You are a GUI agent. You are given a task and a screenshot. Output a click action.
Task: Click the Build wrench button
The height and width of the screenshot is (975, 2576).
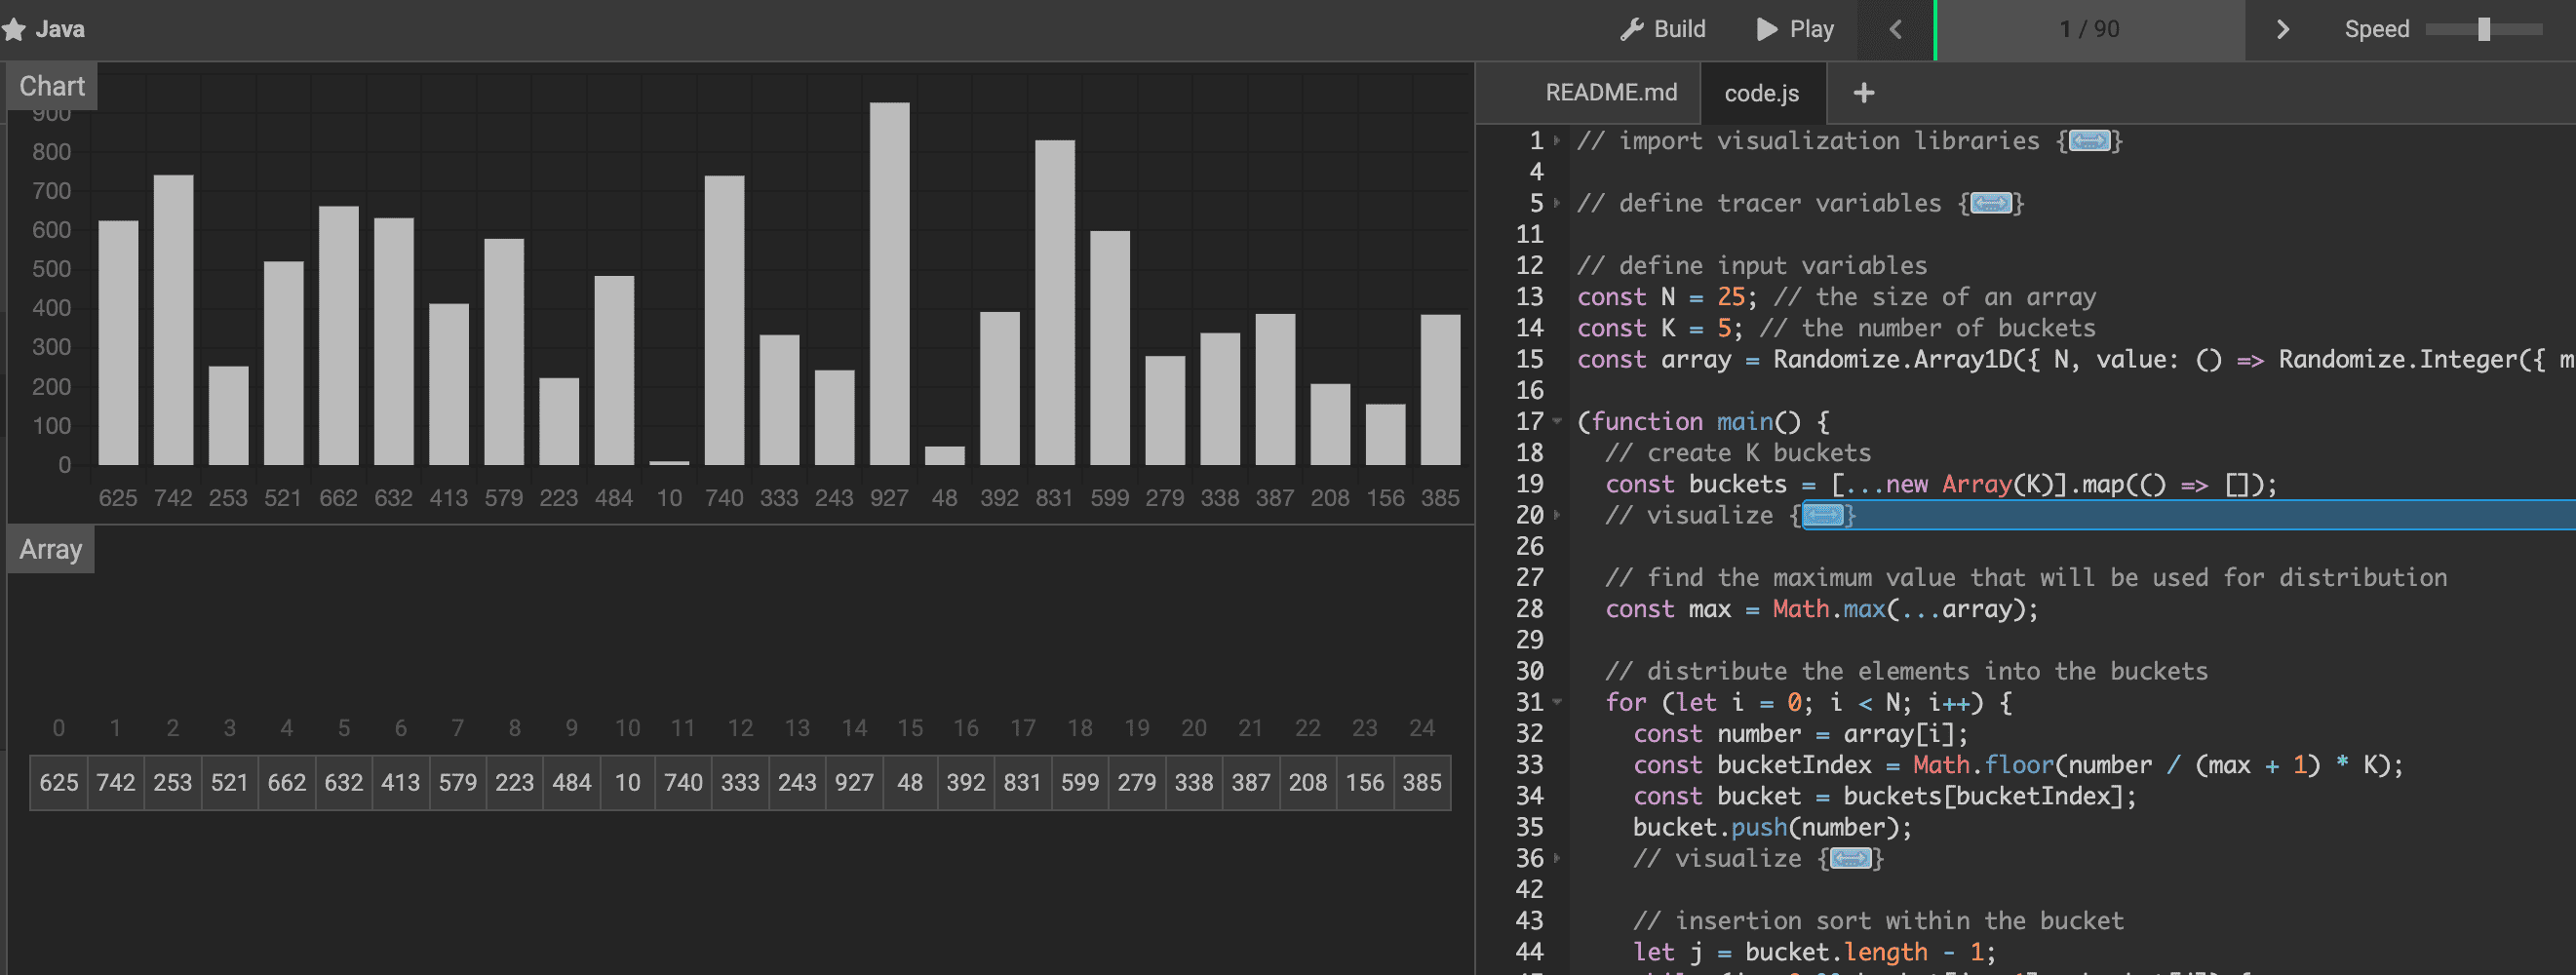[x=1662, y=29]
